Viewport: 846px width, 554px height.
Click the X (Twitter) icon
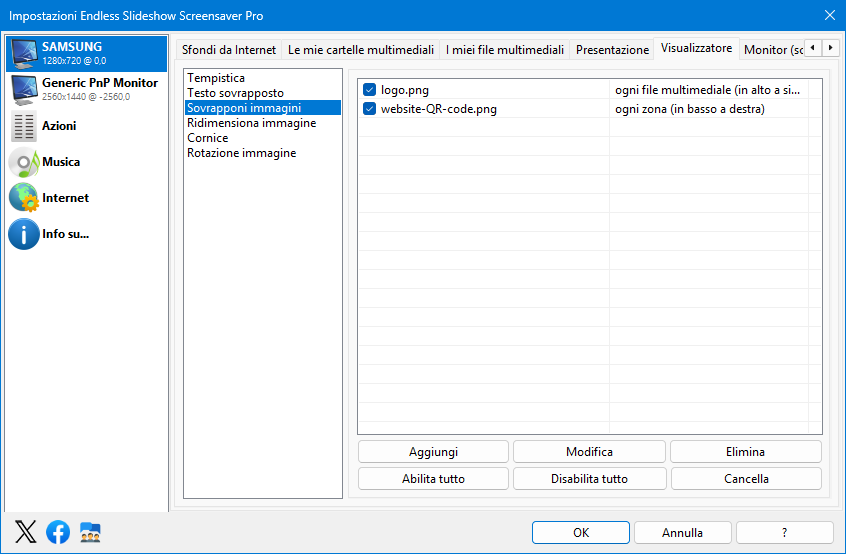(26, 532)
